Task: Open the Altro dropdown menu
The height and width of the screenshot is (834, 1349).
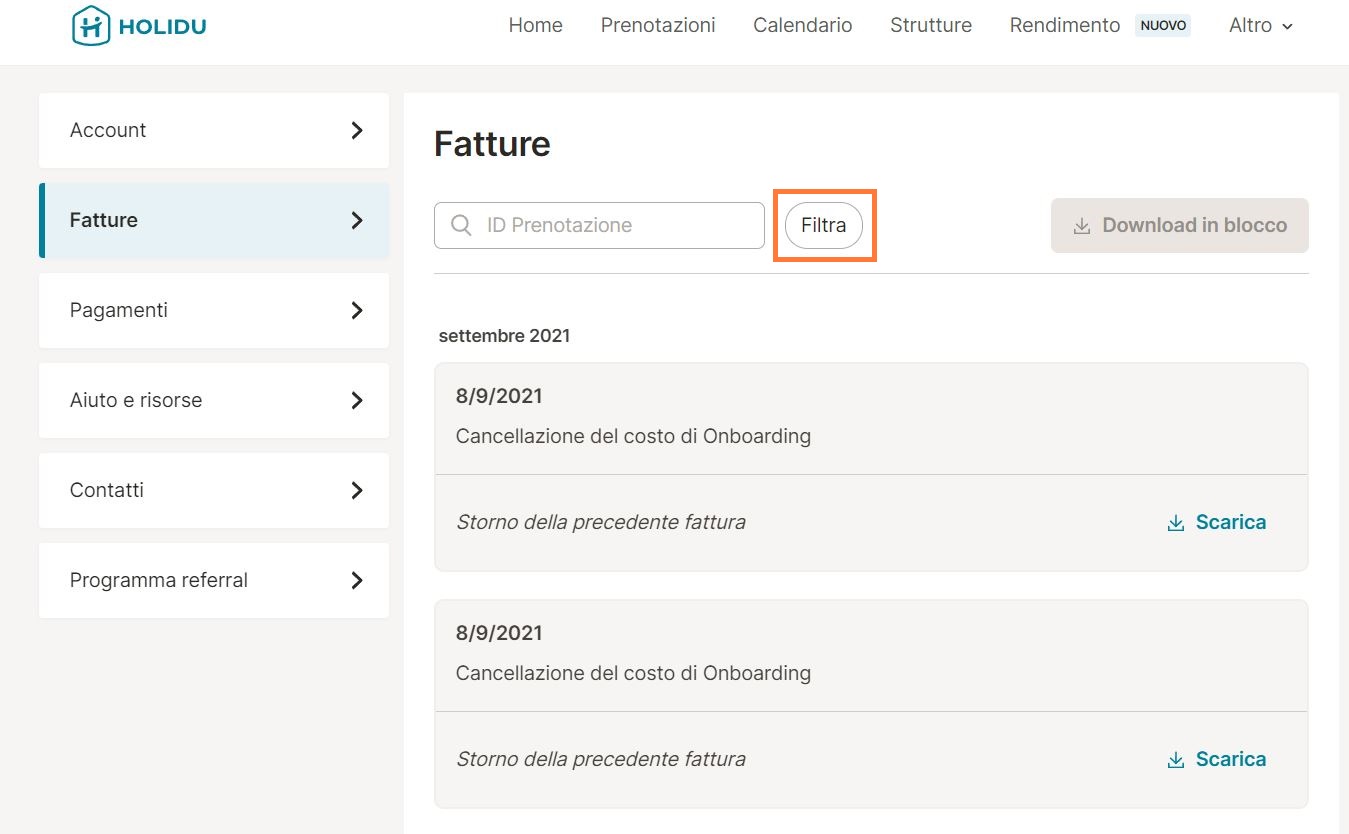Action: coord(1260,26)
